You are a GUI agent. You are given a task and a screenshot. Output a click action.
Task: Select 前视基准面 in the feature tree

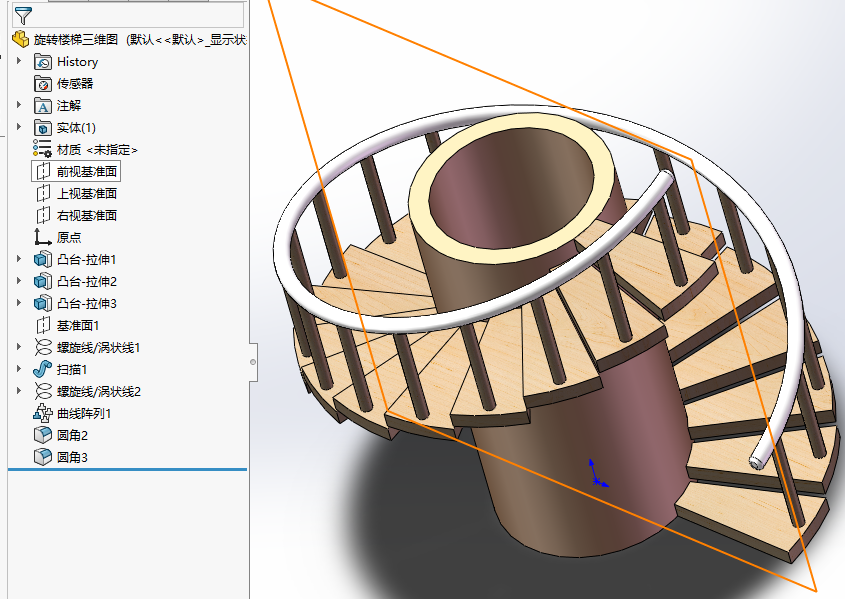point(86,172)
